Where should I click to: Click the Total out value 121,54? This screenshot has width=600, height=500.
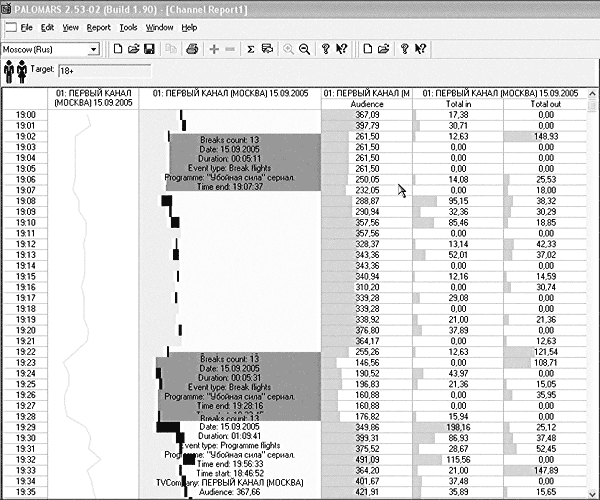(x=546, y=352)
